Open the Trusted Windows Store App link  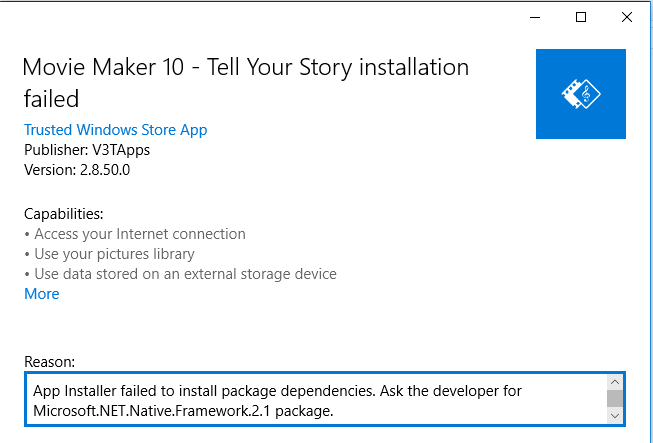coord(115,130)
